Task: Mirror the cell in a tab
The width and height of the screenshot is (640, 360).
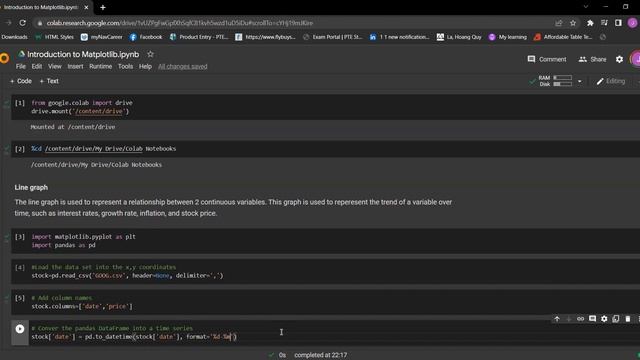Action: pos(616,319)
